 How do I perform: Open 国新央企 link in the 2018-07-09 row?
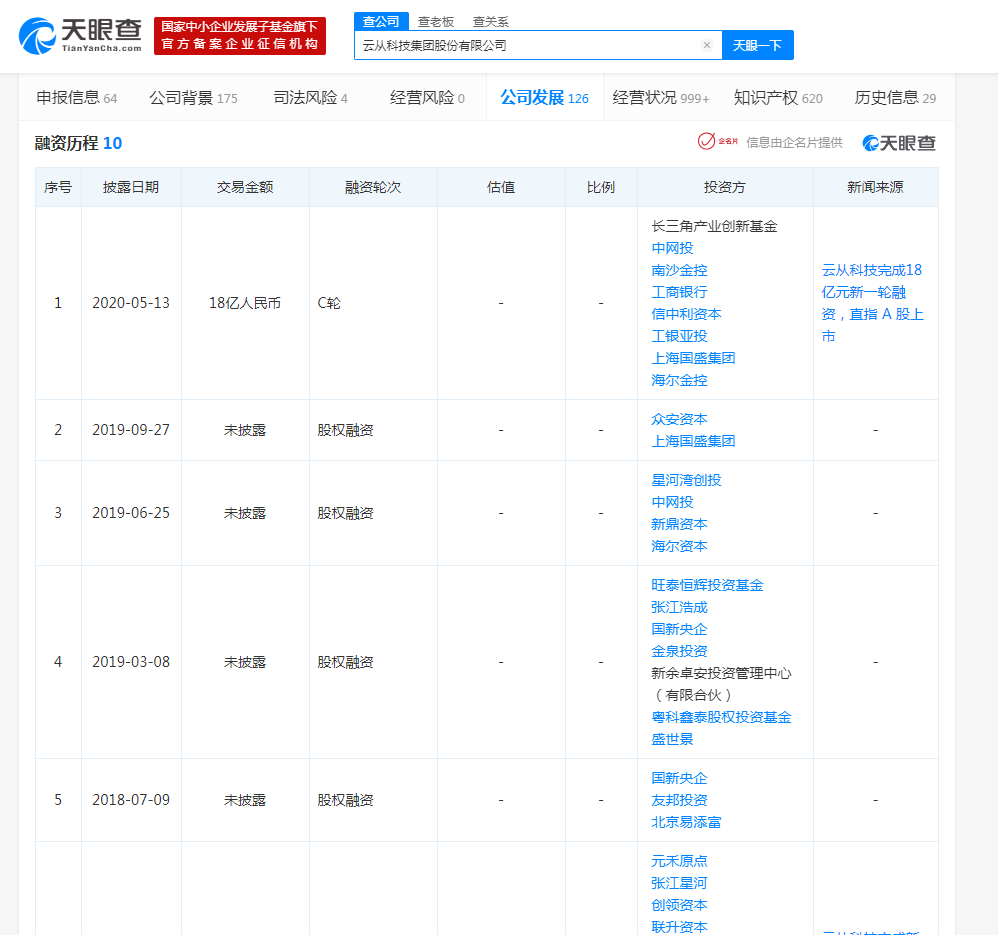point(679,778)
